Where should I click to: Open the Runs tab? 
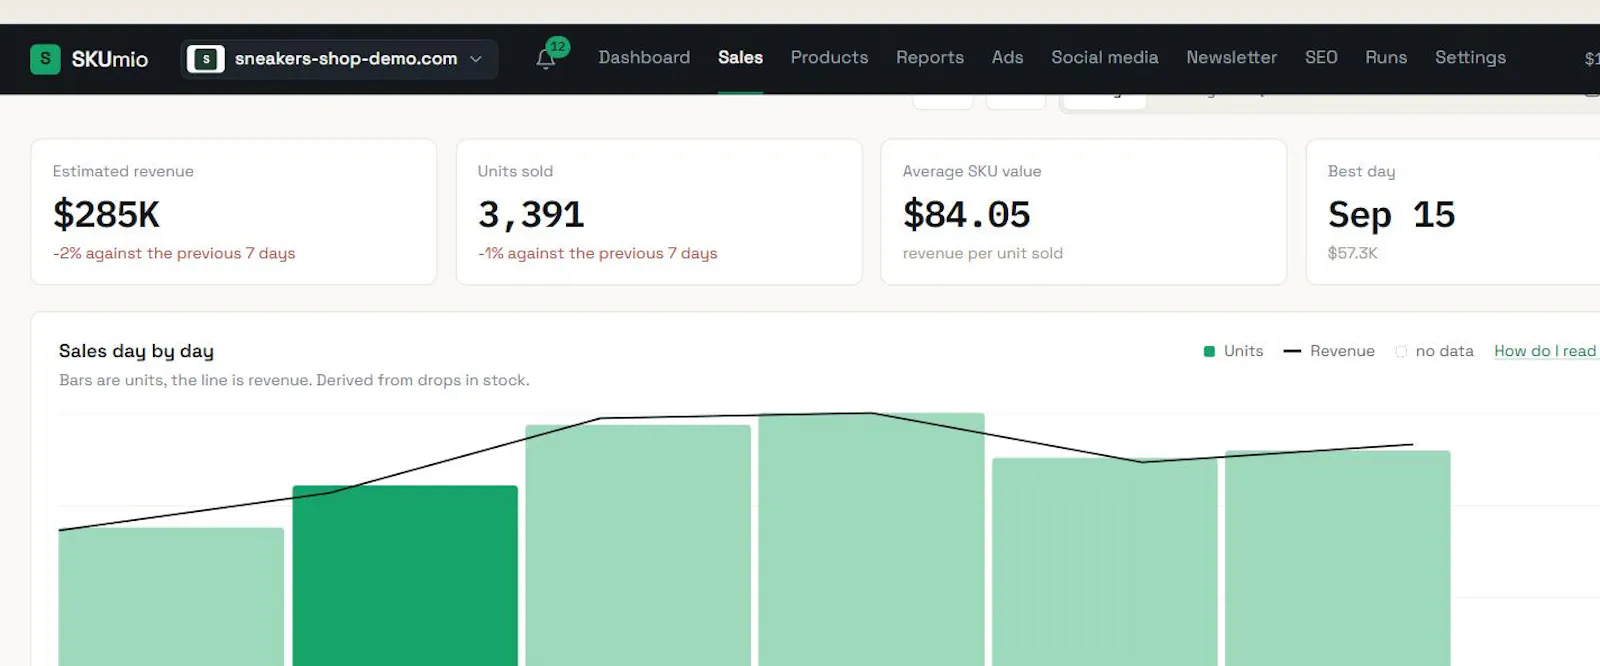(x=1386, y=58)
